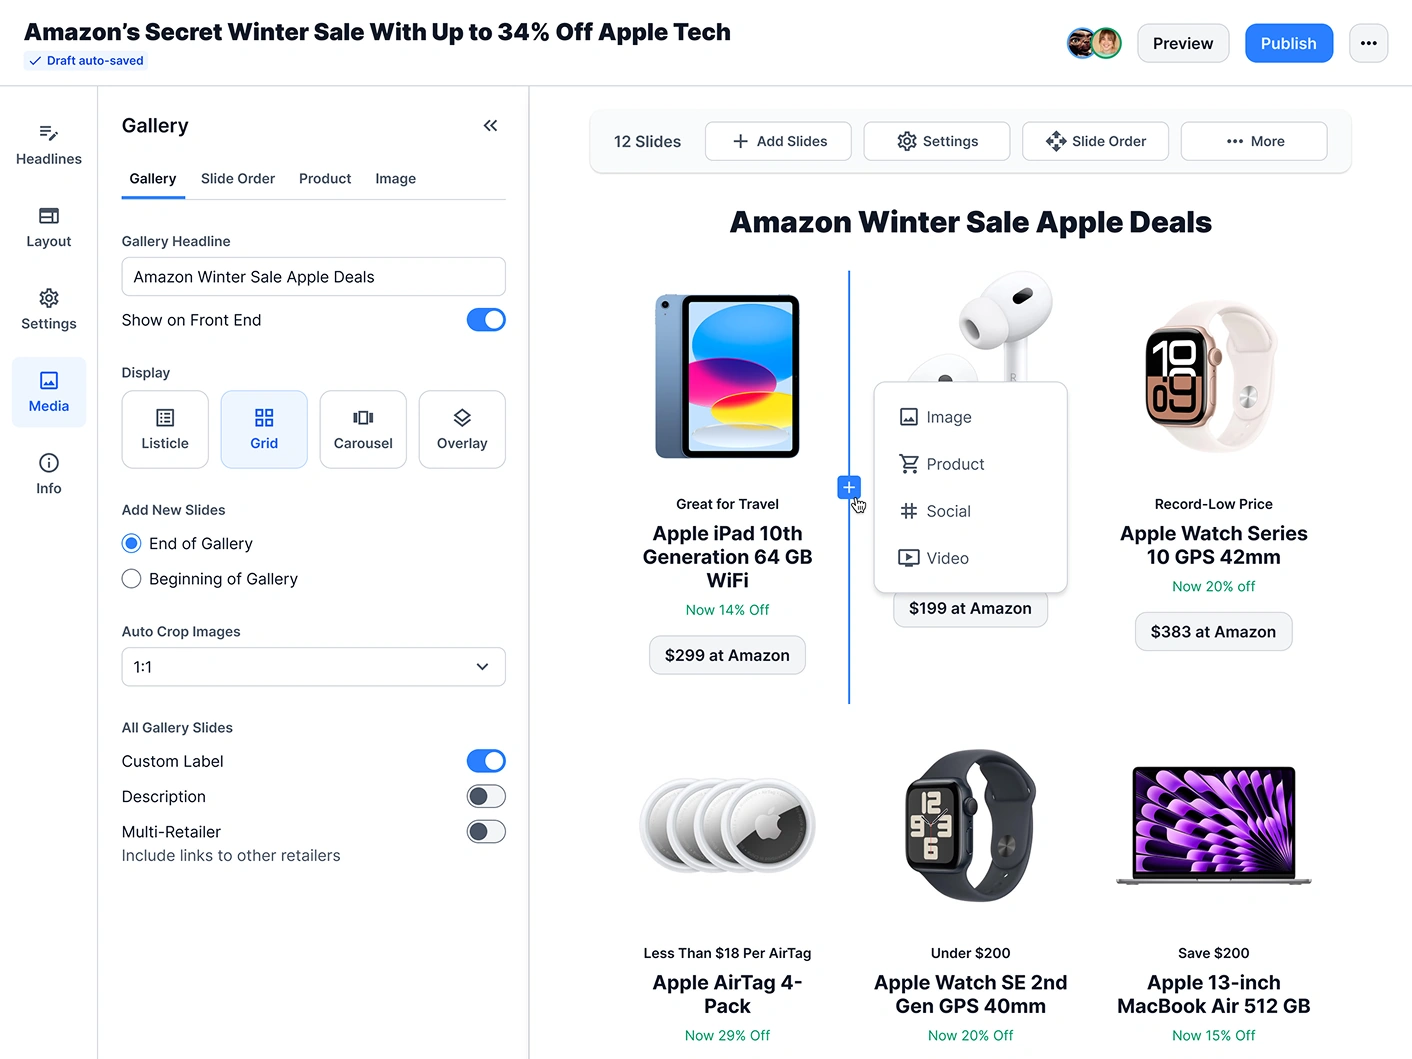
Task: Click the Gallery Headline text field
Action: 313,277
